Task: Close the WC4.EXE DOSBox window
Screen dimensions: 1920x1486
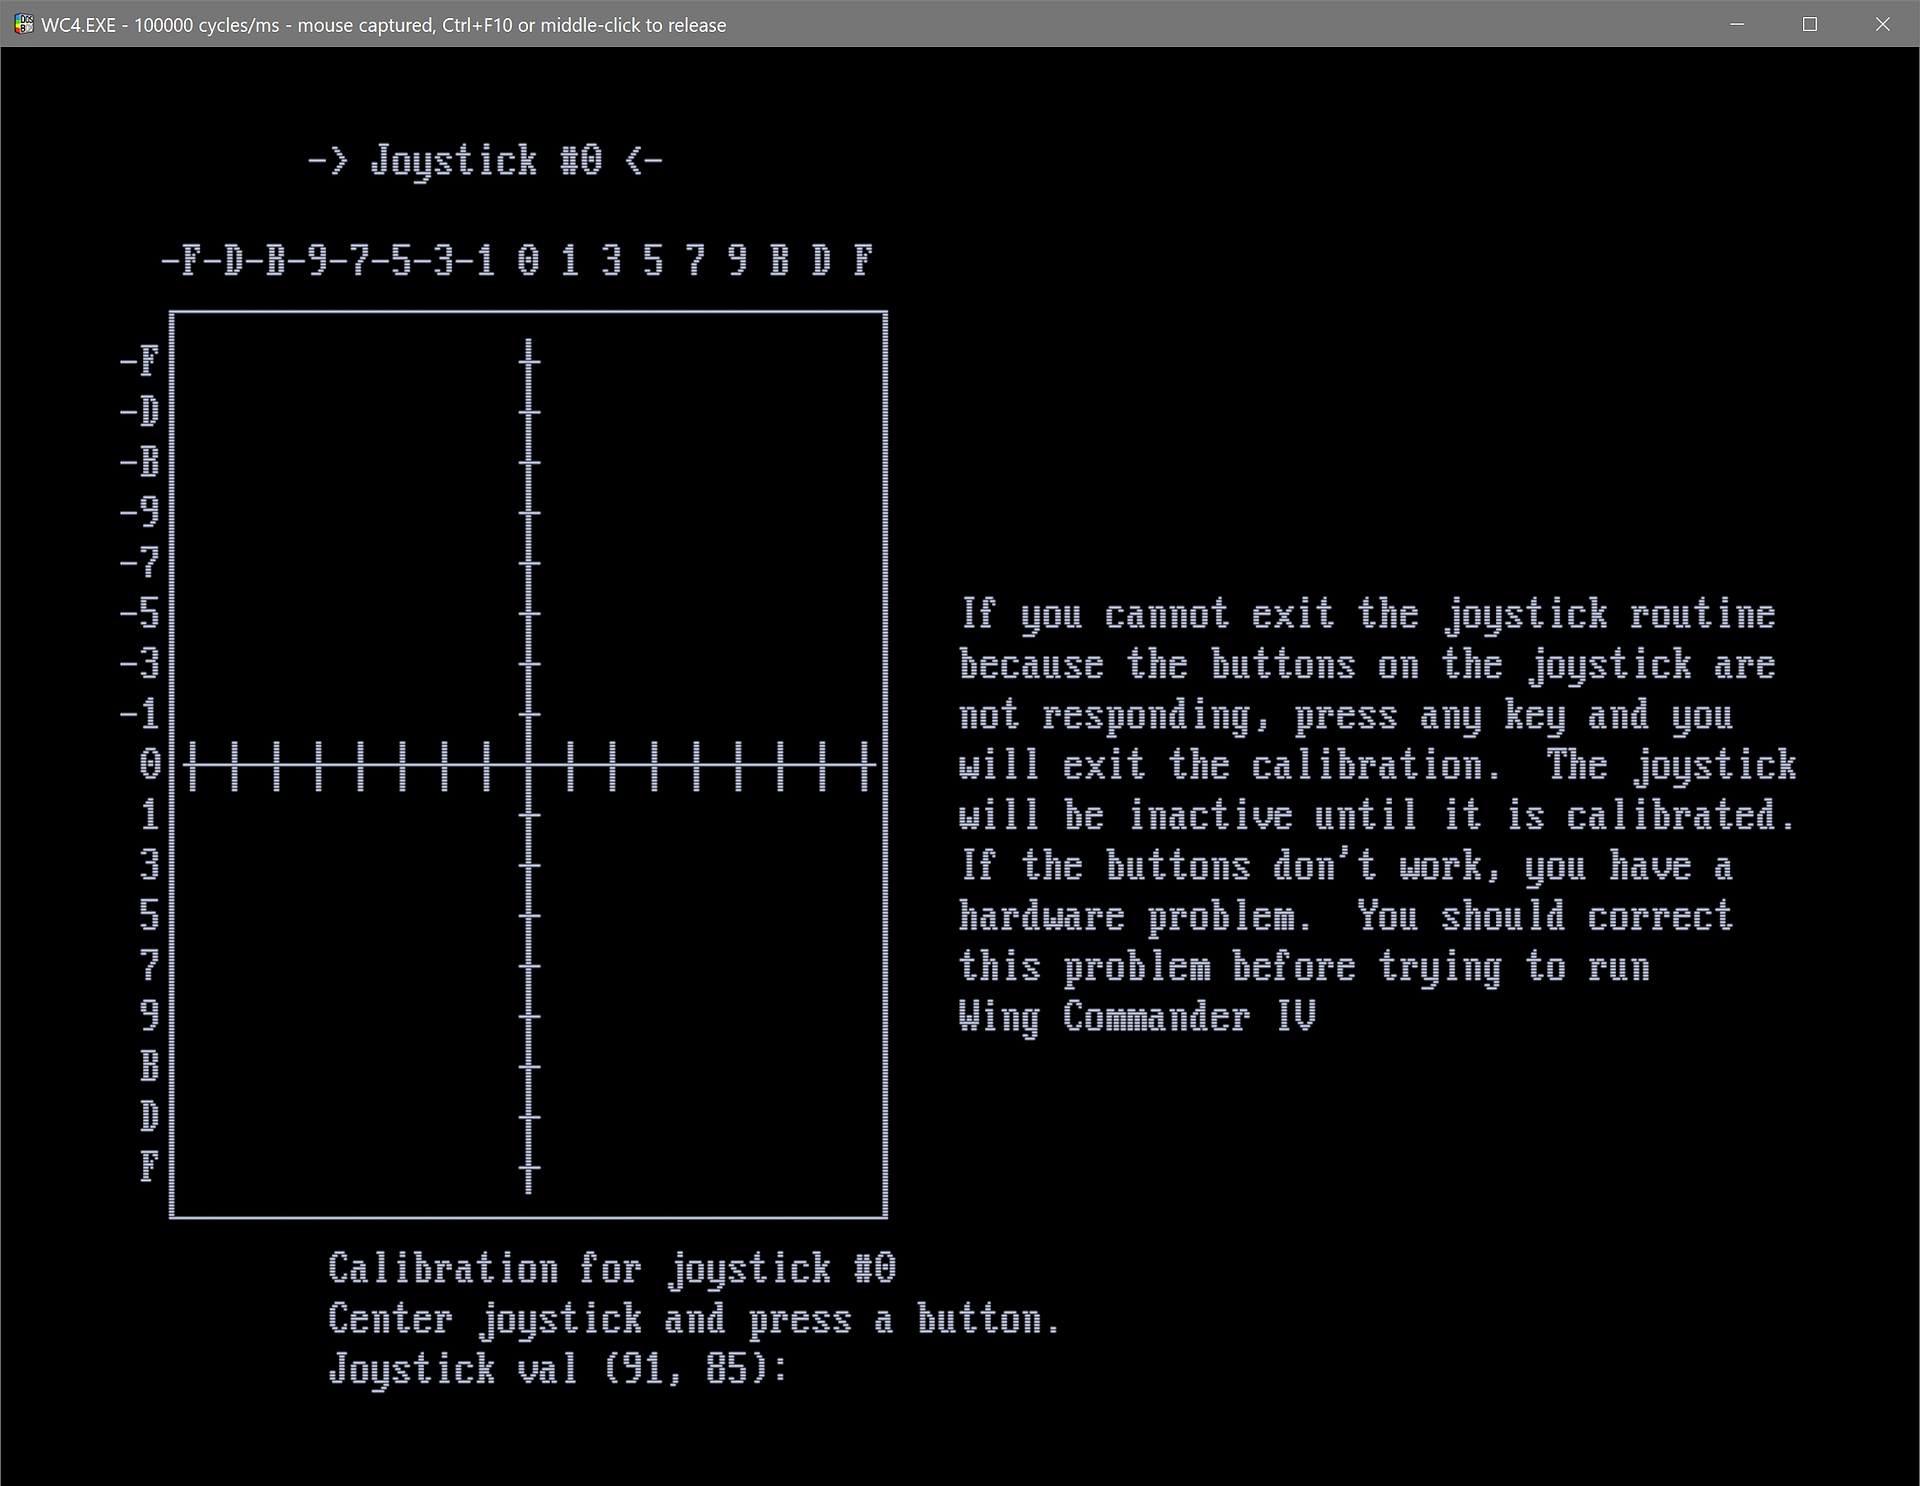Action: 1883,24
